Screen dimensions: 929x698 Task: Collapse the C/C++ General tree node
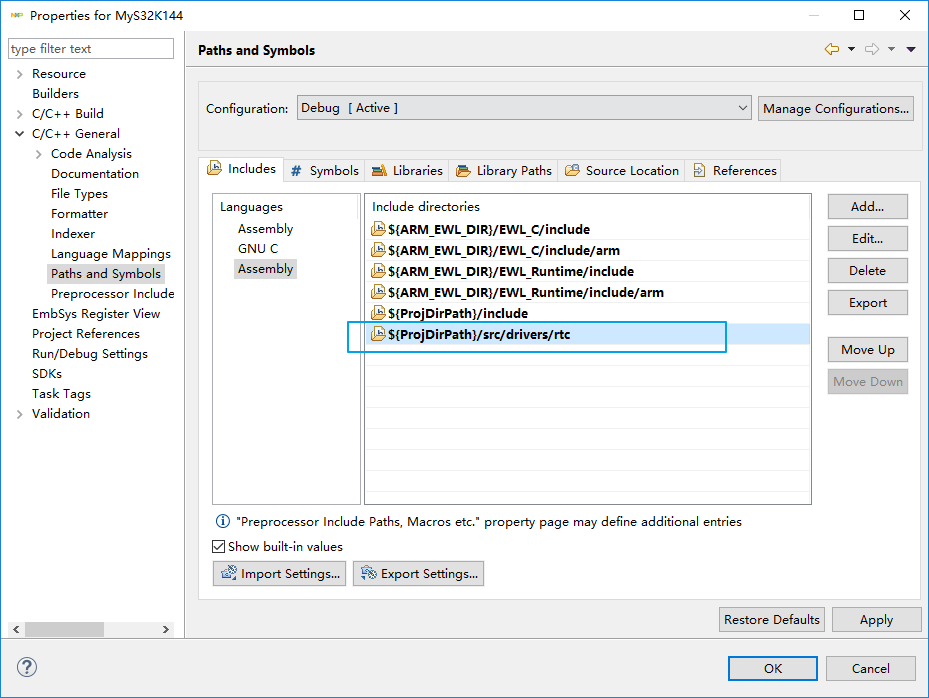(x=20, y=134)
